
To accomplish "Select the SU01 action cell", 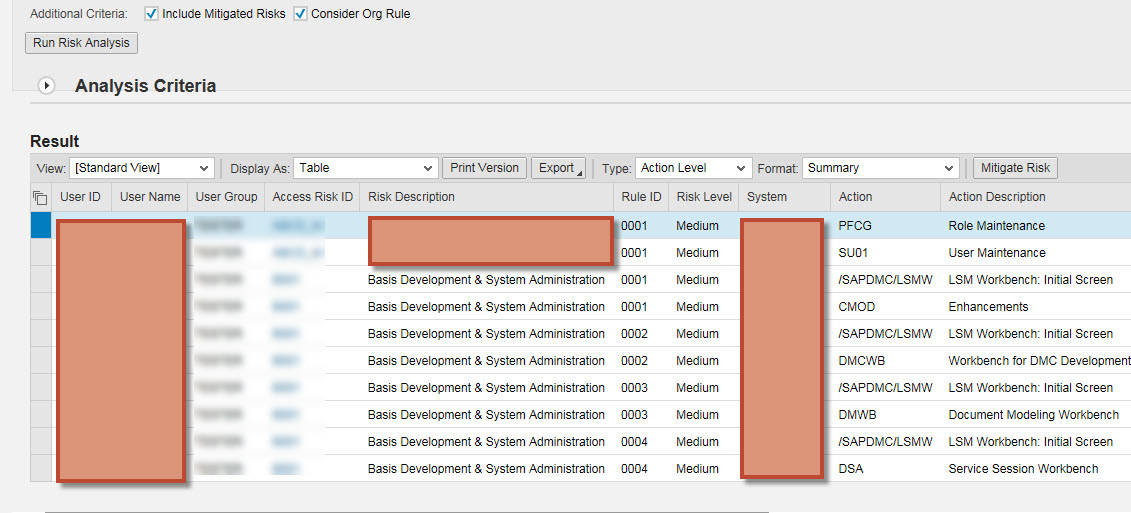I will (x=886, y=253).
